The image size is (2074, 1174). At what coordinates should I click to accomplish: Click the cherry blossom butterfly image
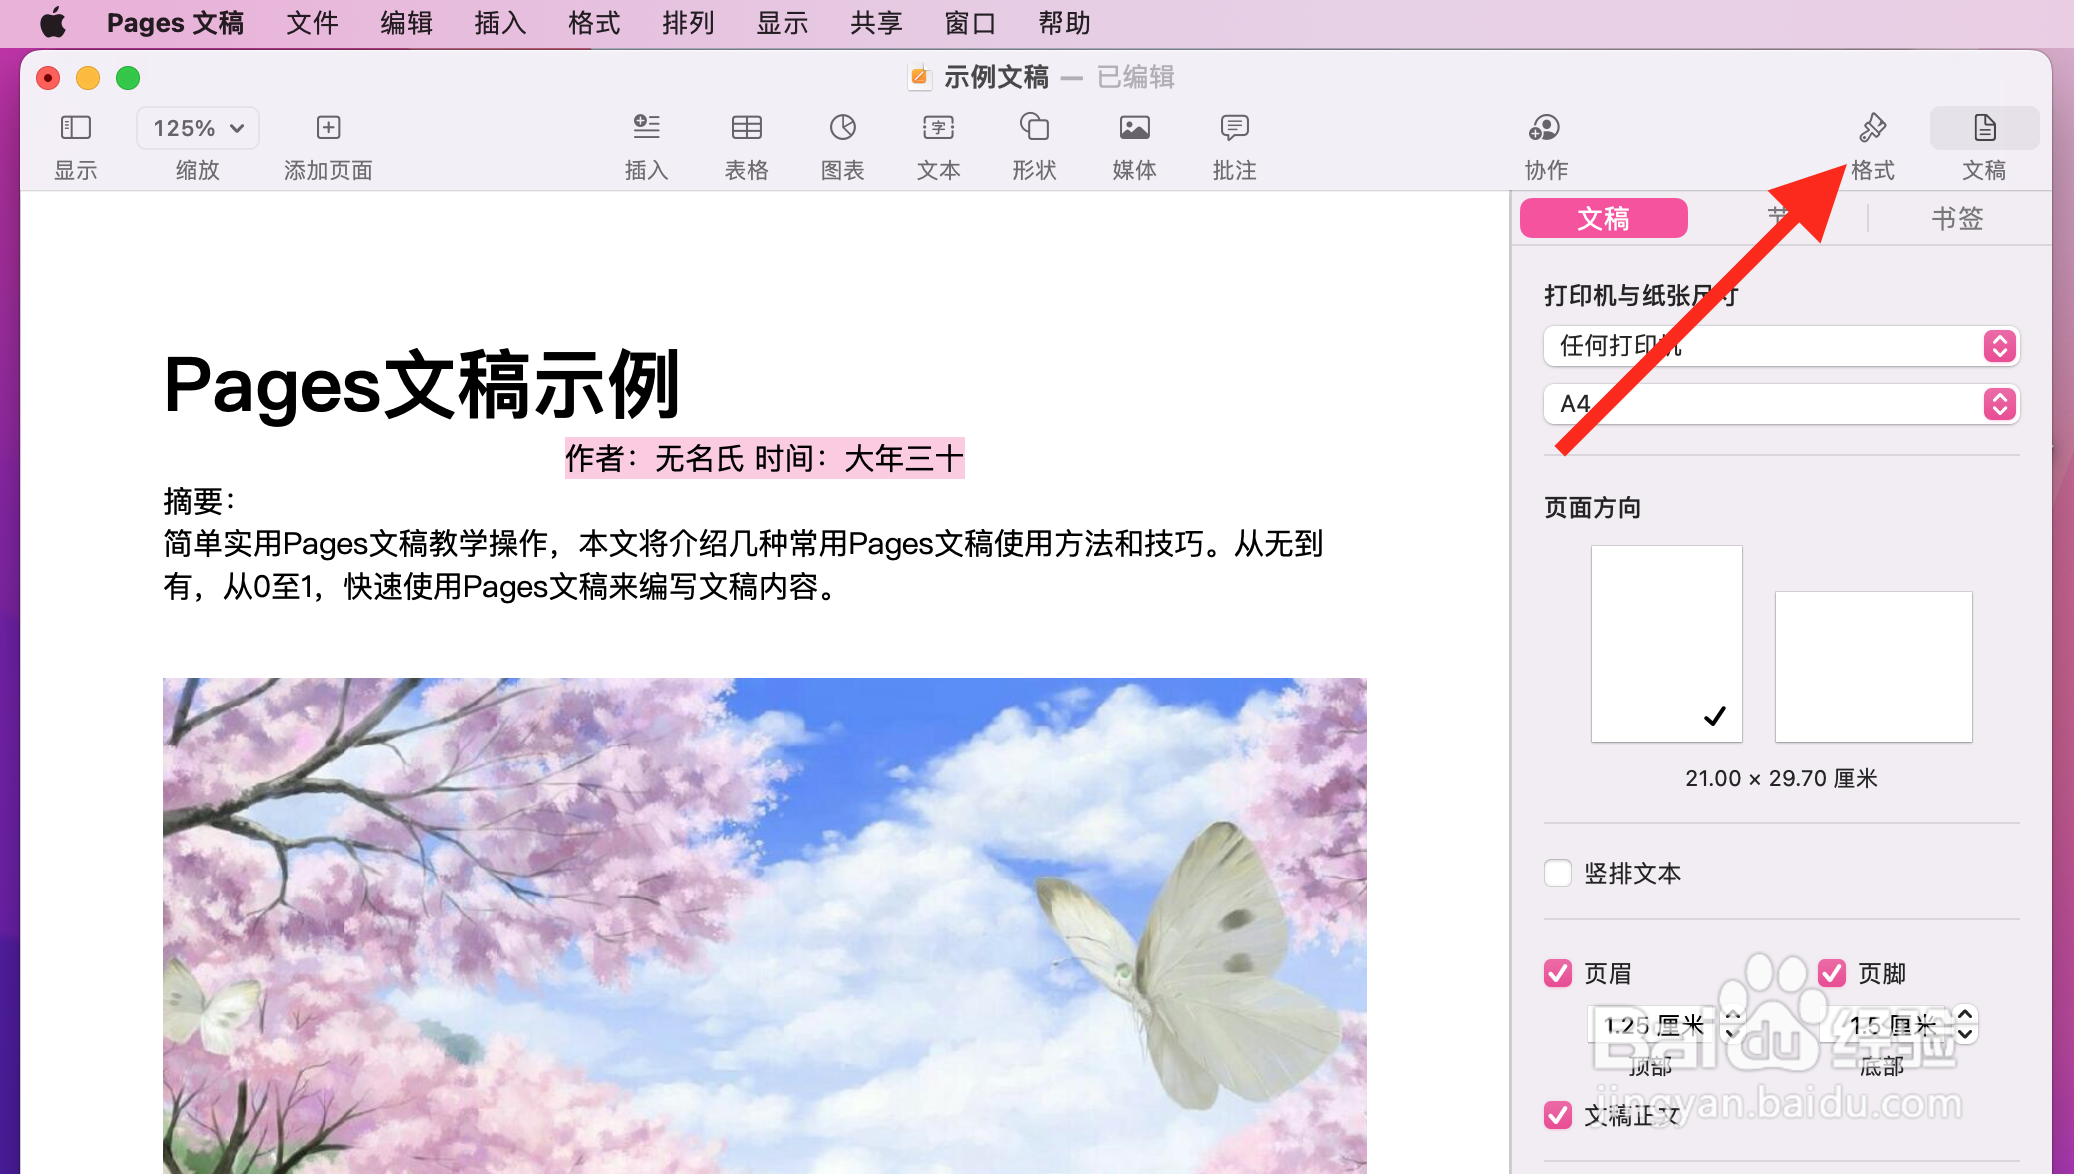[765, 925]
